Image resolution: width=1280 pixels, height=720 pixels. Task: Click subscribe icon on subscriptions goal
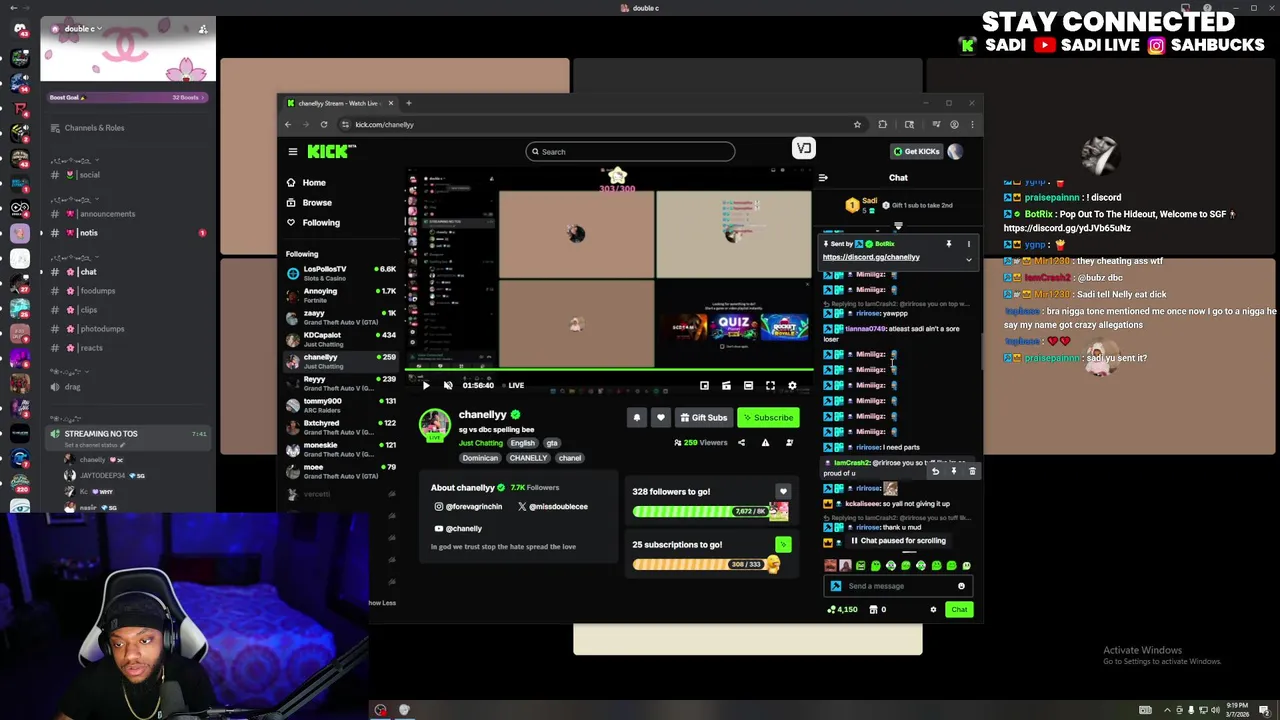point(783,545)
